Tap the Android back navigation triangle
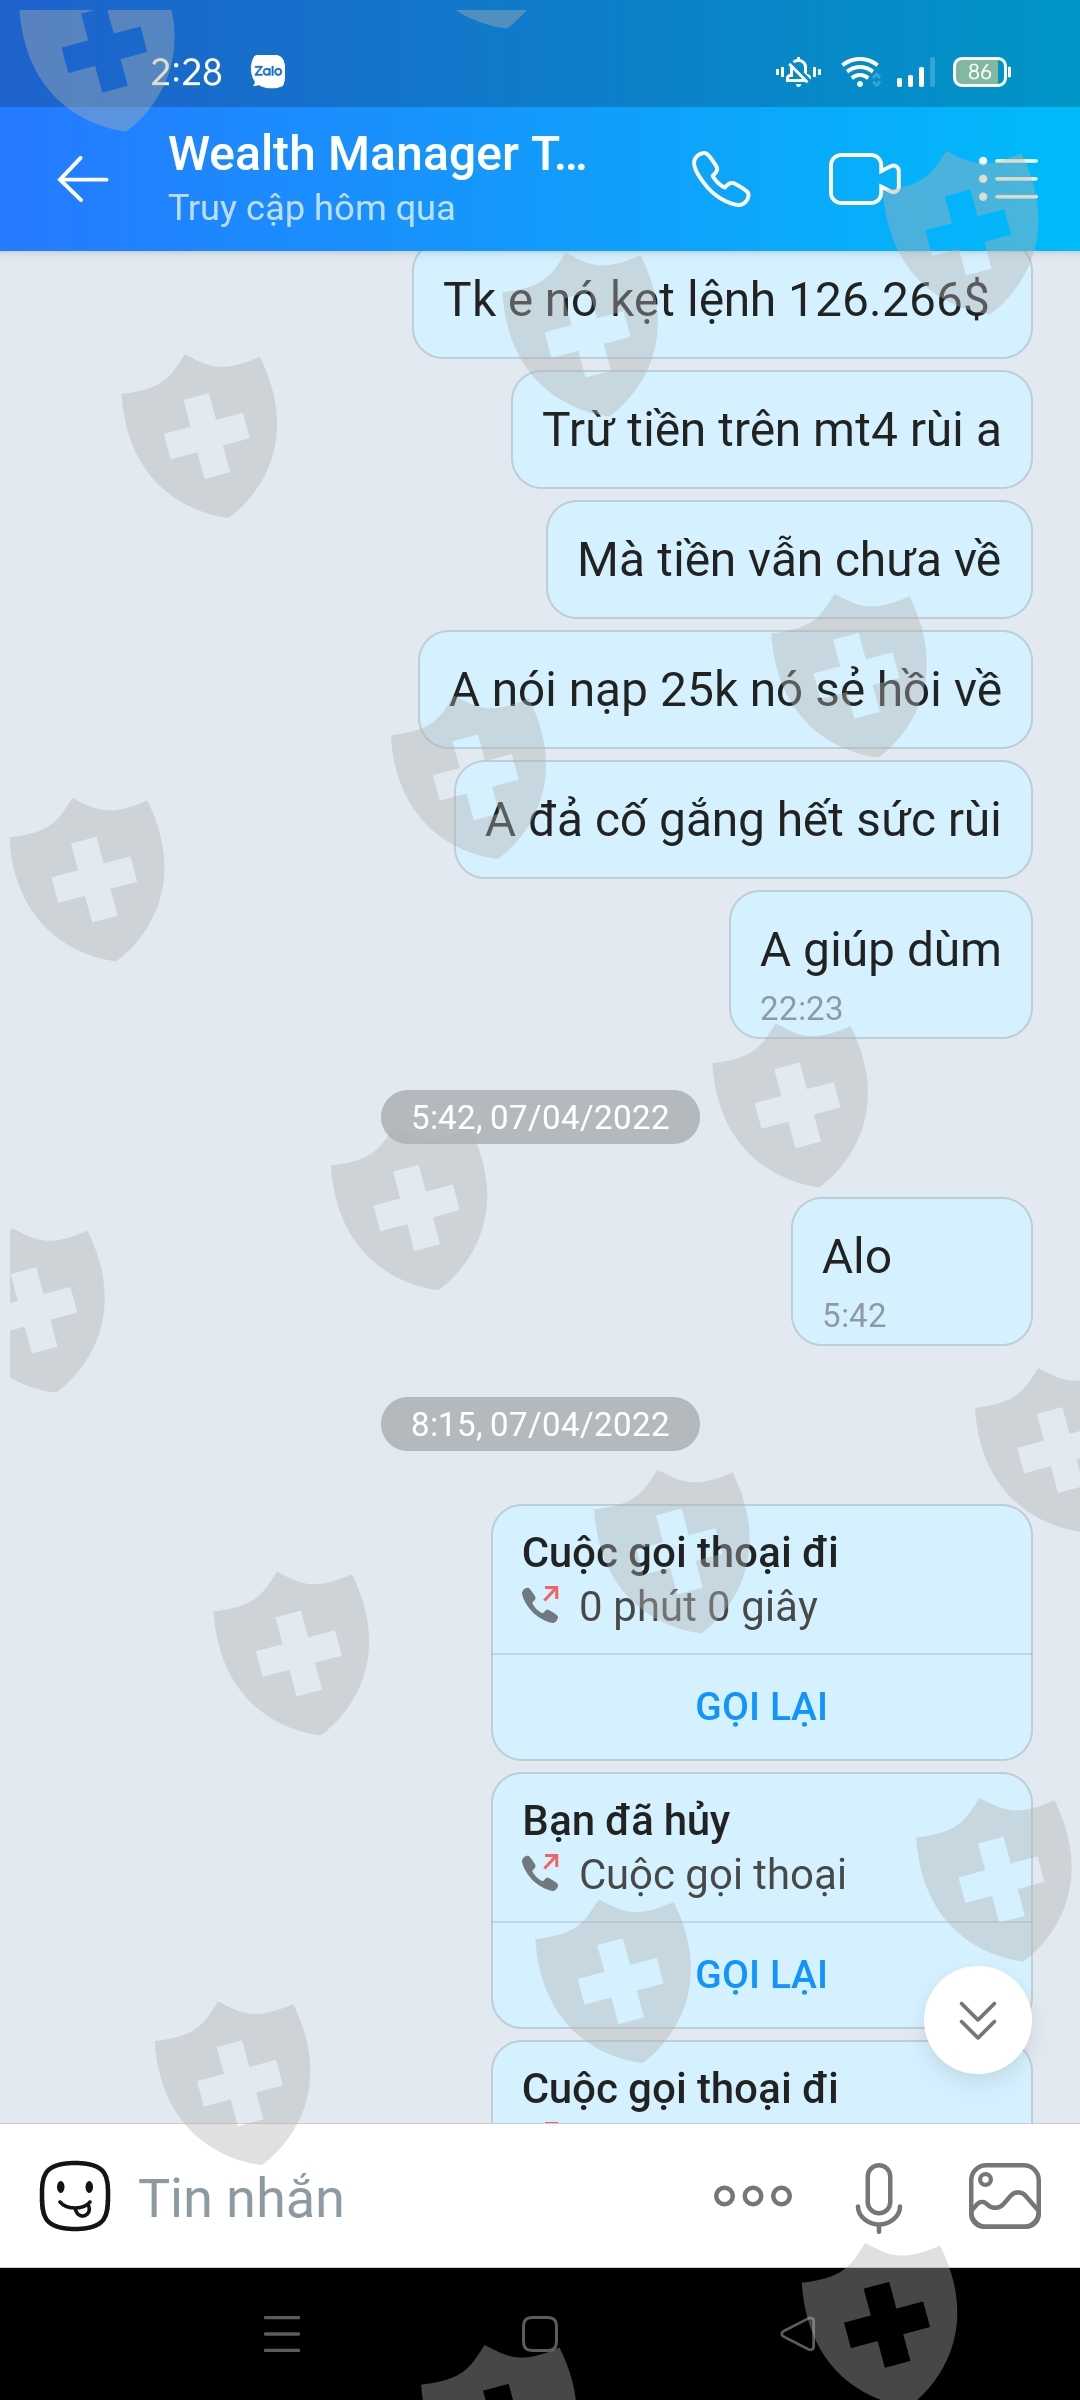 798,2334
